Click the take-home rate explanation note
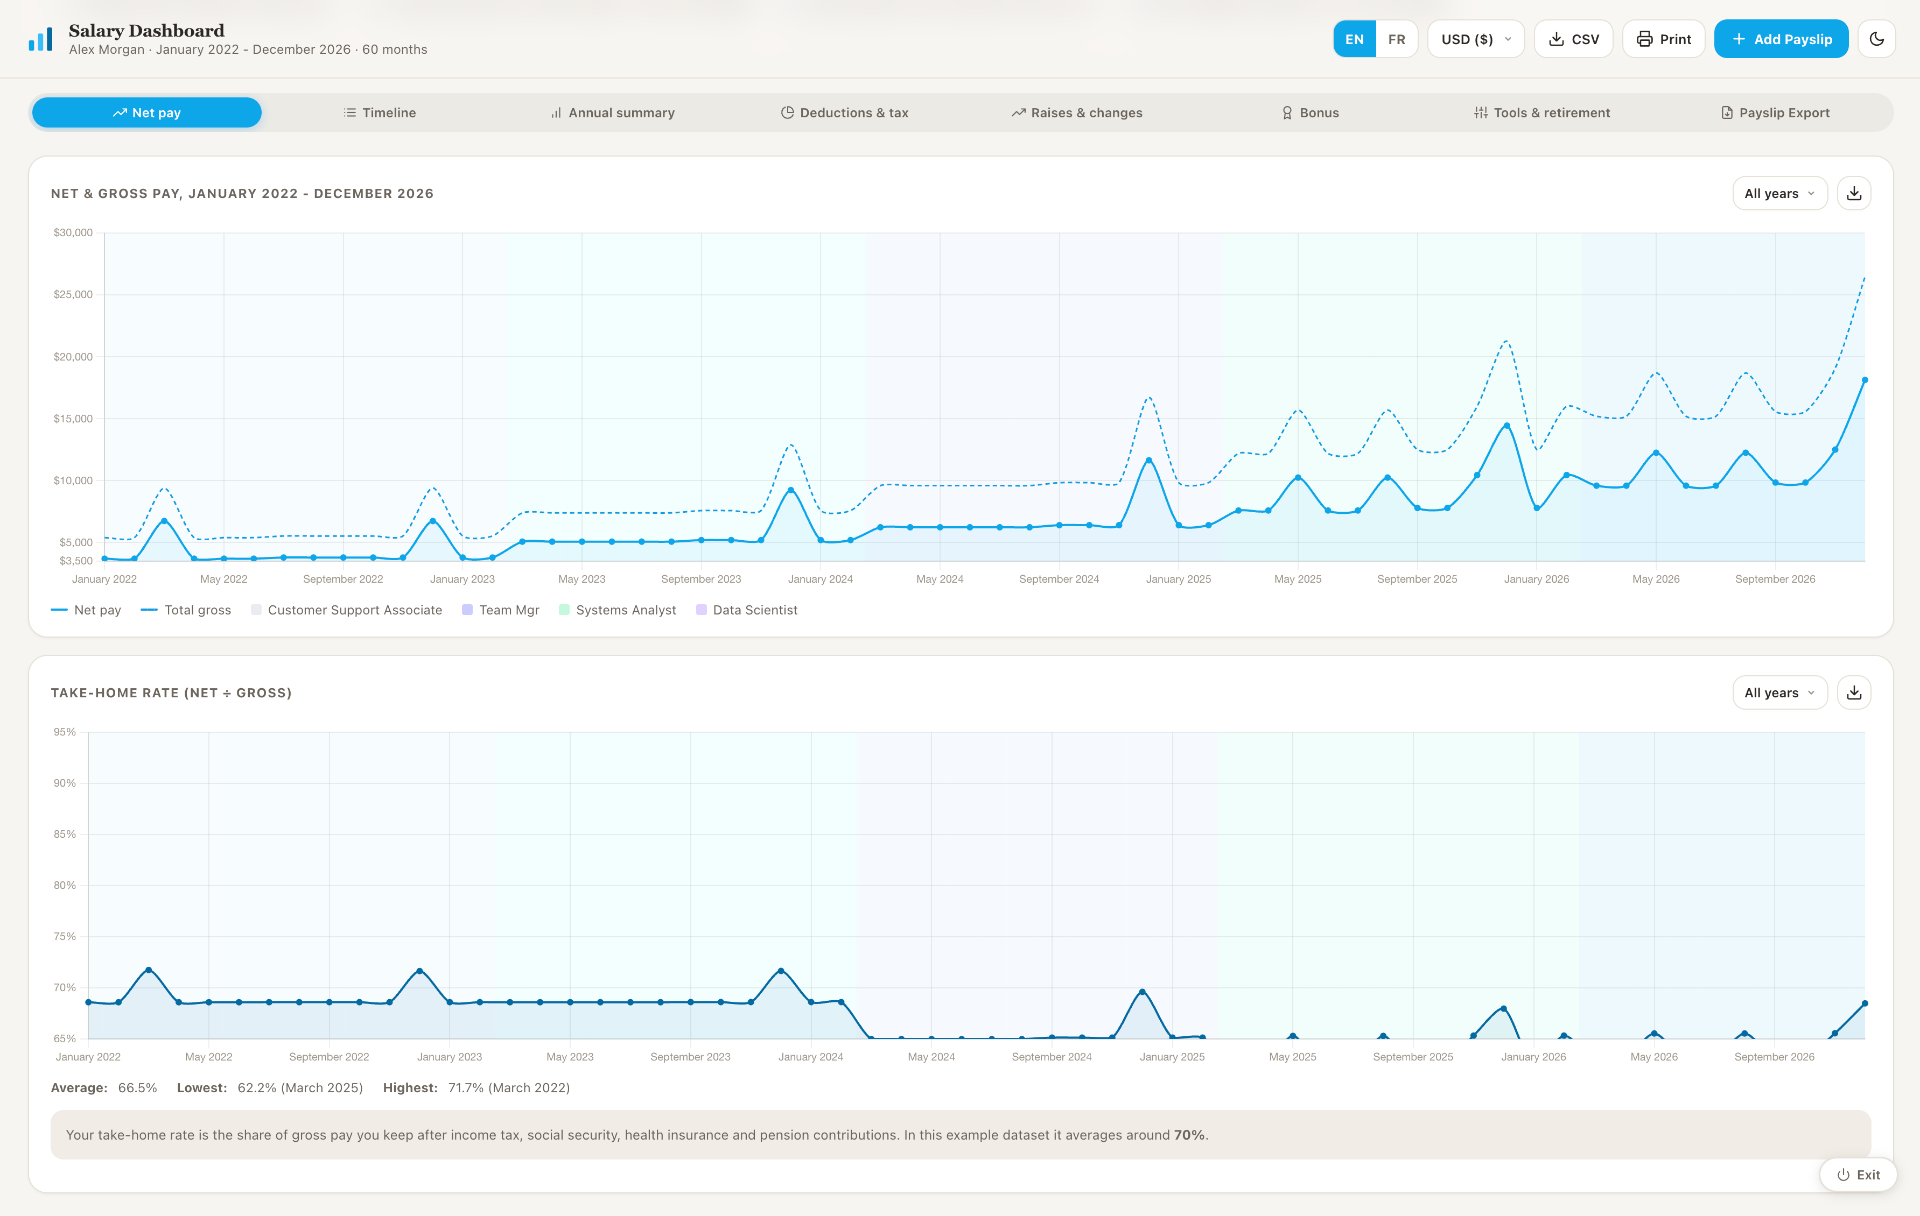 click(x=960, y=1135)
